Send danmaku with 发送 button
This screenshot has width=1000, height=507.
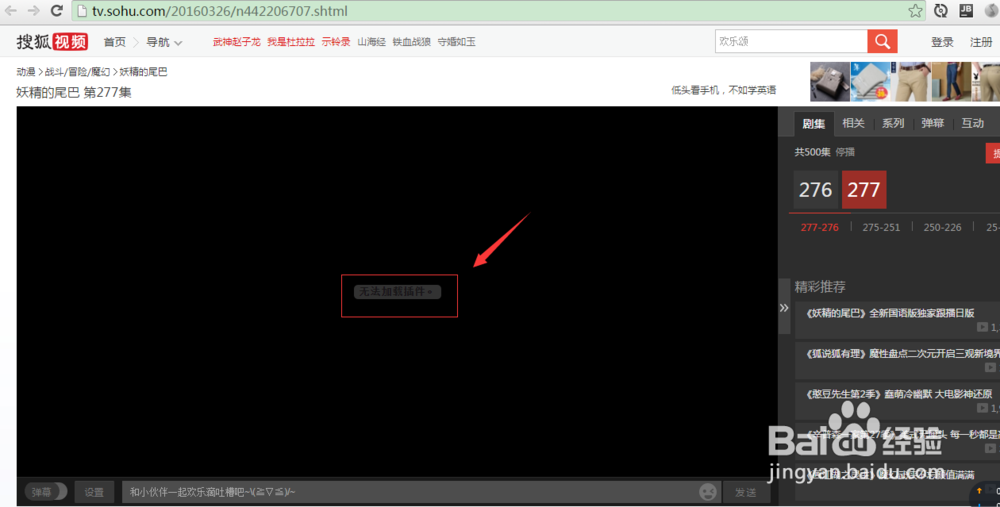(746, 492)
